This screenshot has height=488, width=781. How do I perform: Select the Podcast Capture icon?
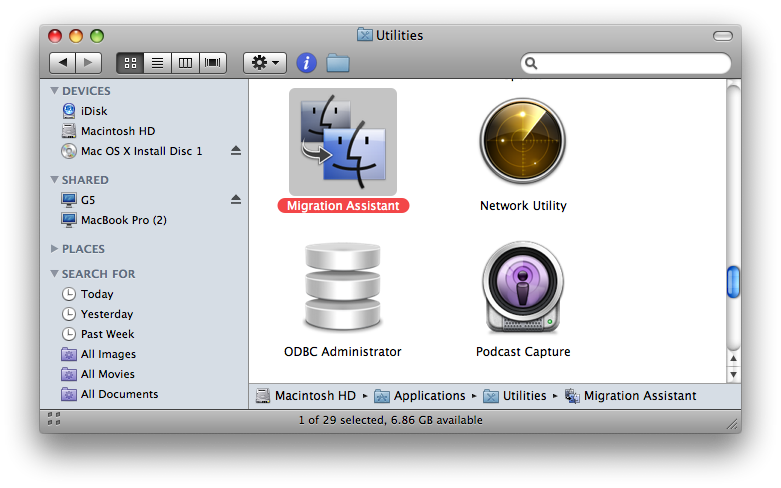click(522, 287)
